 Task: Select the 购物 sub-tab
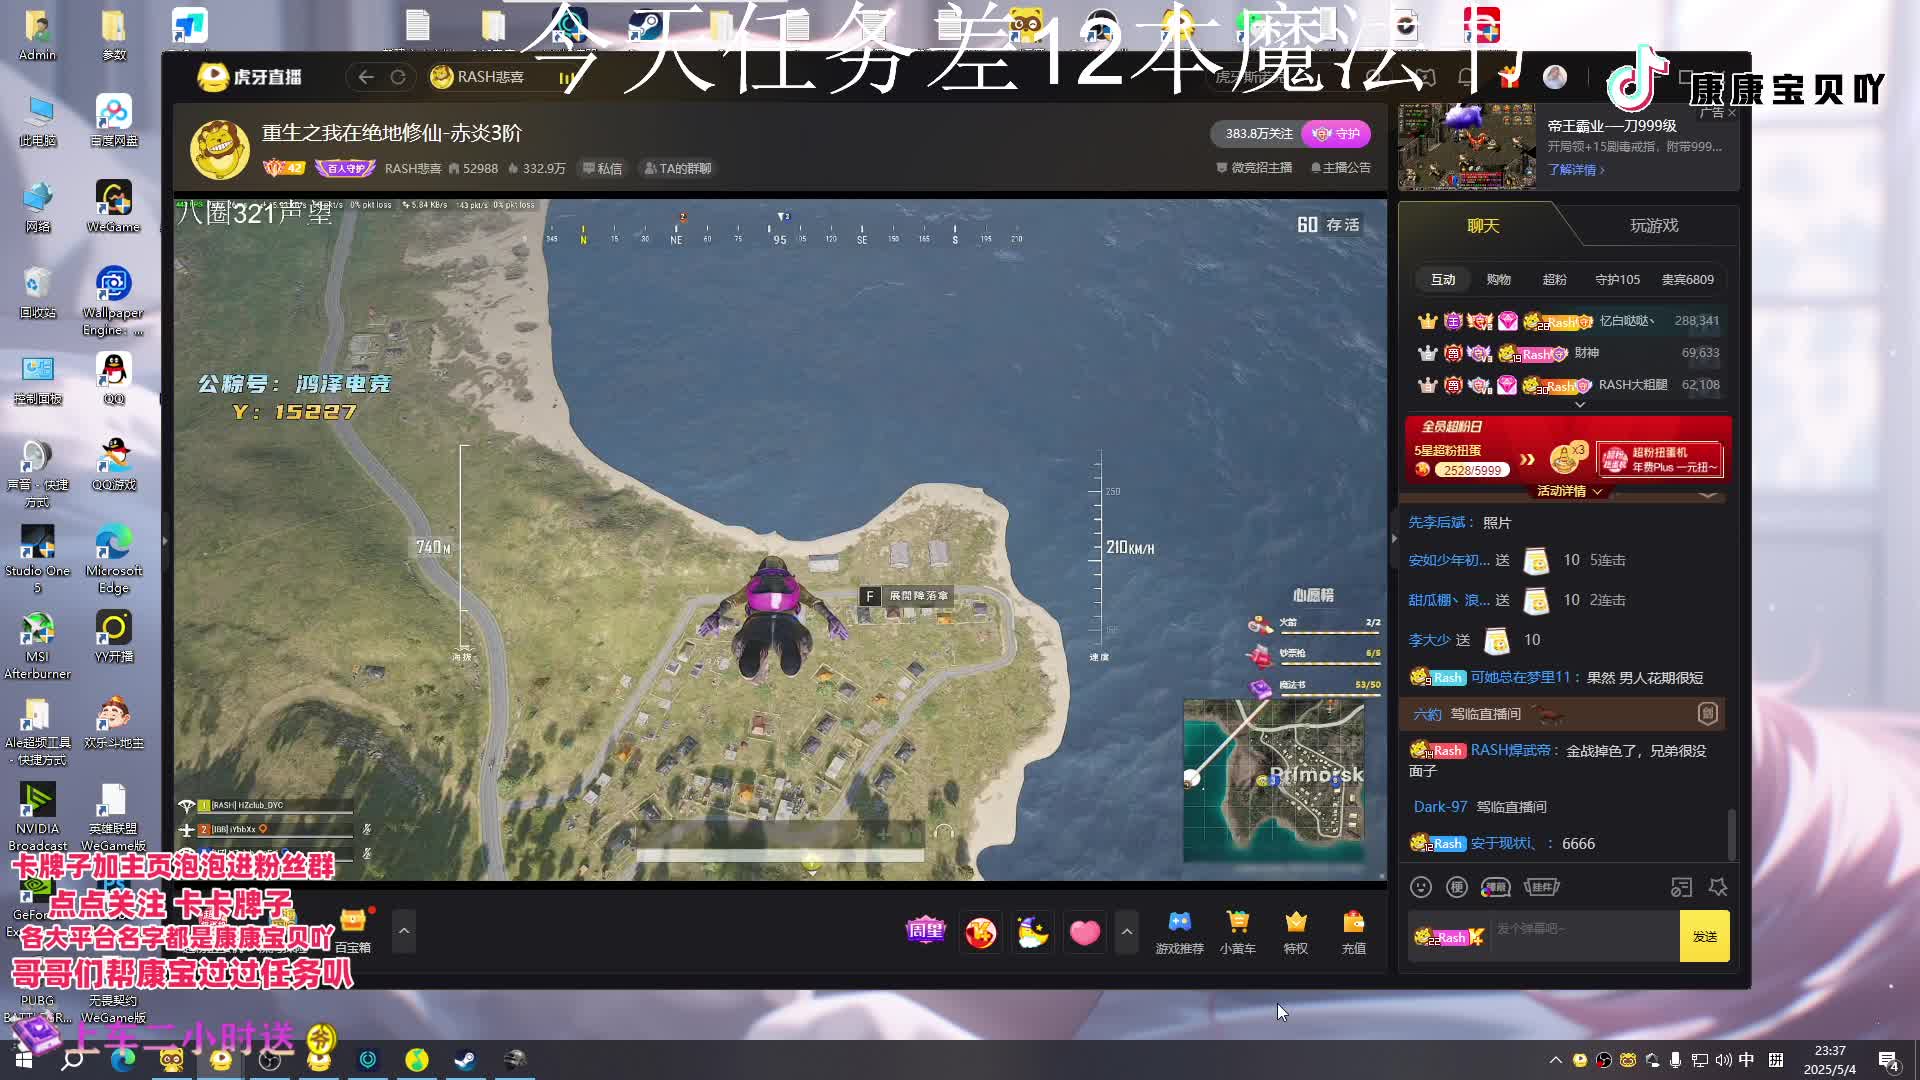pyautogui.click(x=1498, y=280)
